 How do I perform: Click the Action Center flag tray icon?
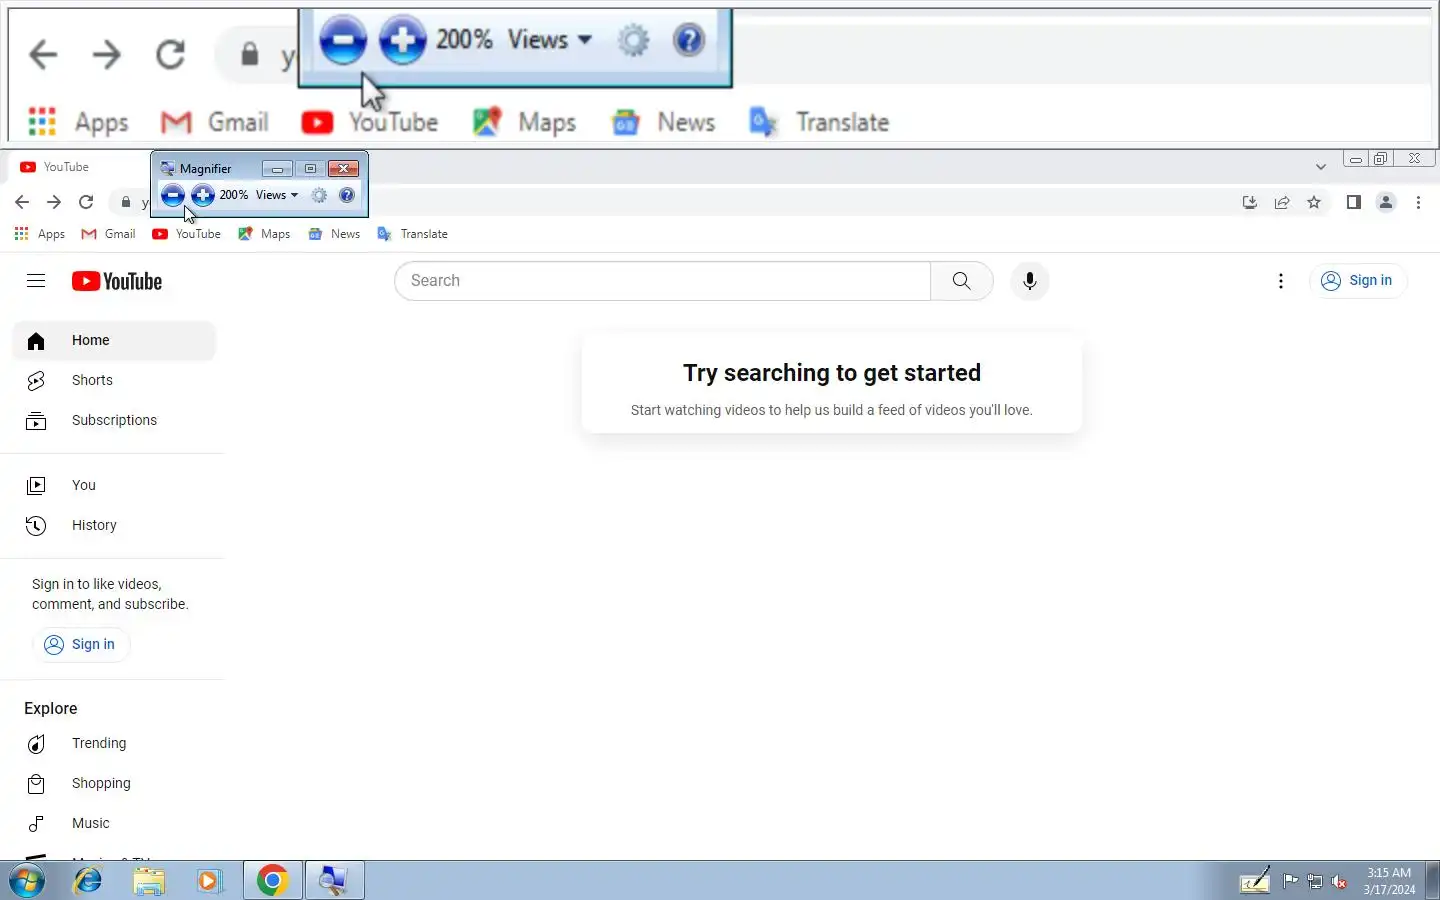click(1291, 881)
